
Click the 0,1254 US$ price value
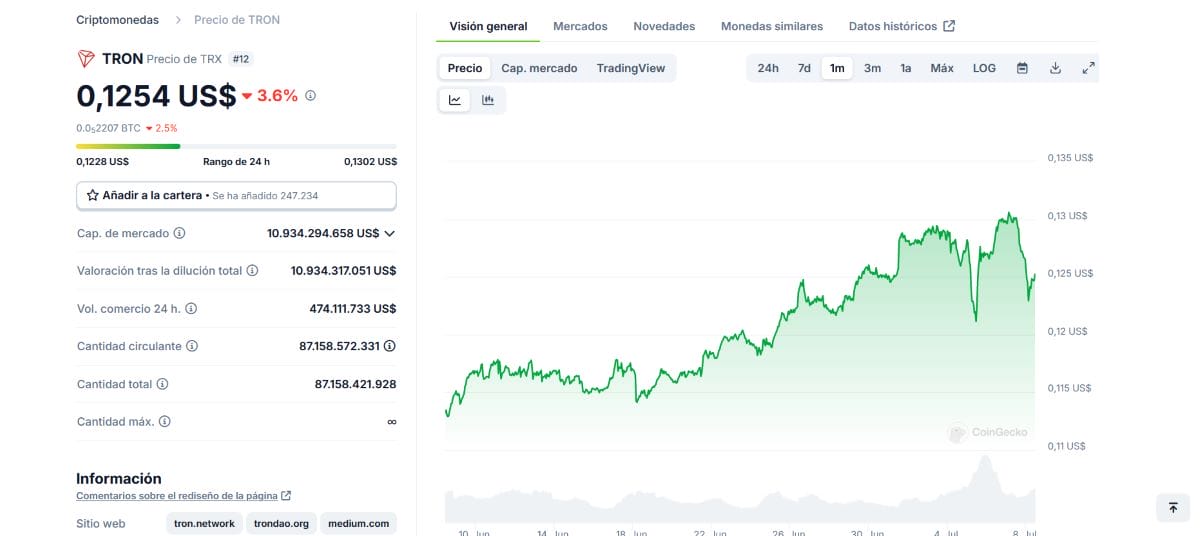click(x=156, y=96)
